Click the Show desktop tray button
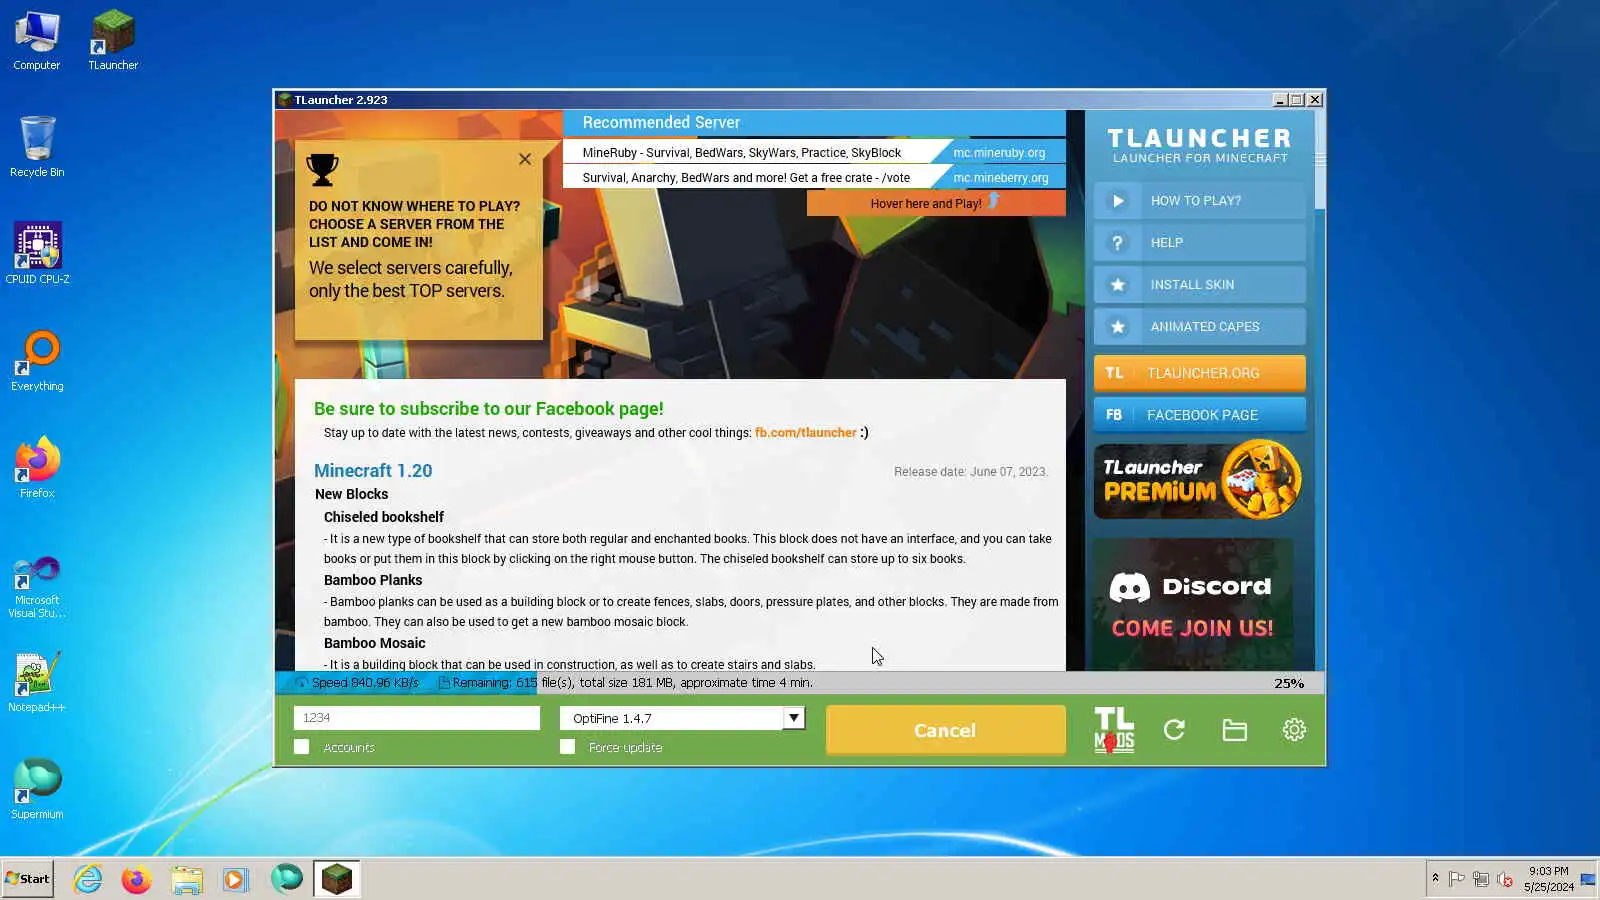Screen dimensions: 1600x900 pyautogui.click(x=1588, y=879)
